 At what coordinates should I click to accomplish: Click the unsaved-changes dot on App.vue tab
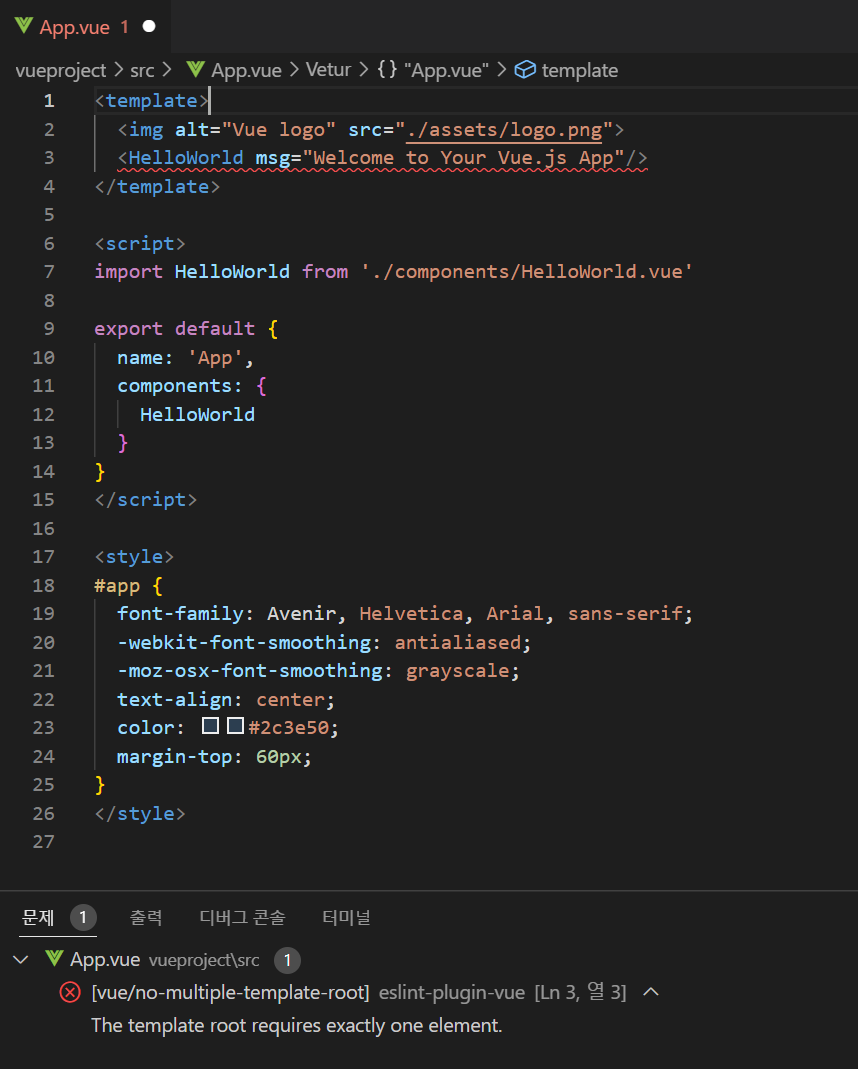pyautogui.click(x=149, y=27)
